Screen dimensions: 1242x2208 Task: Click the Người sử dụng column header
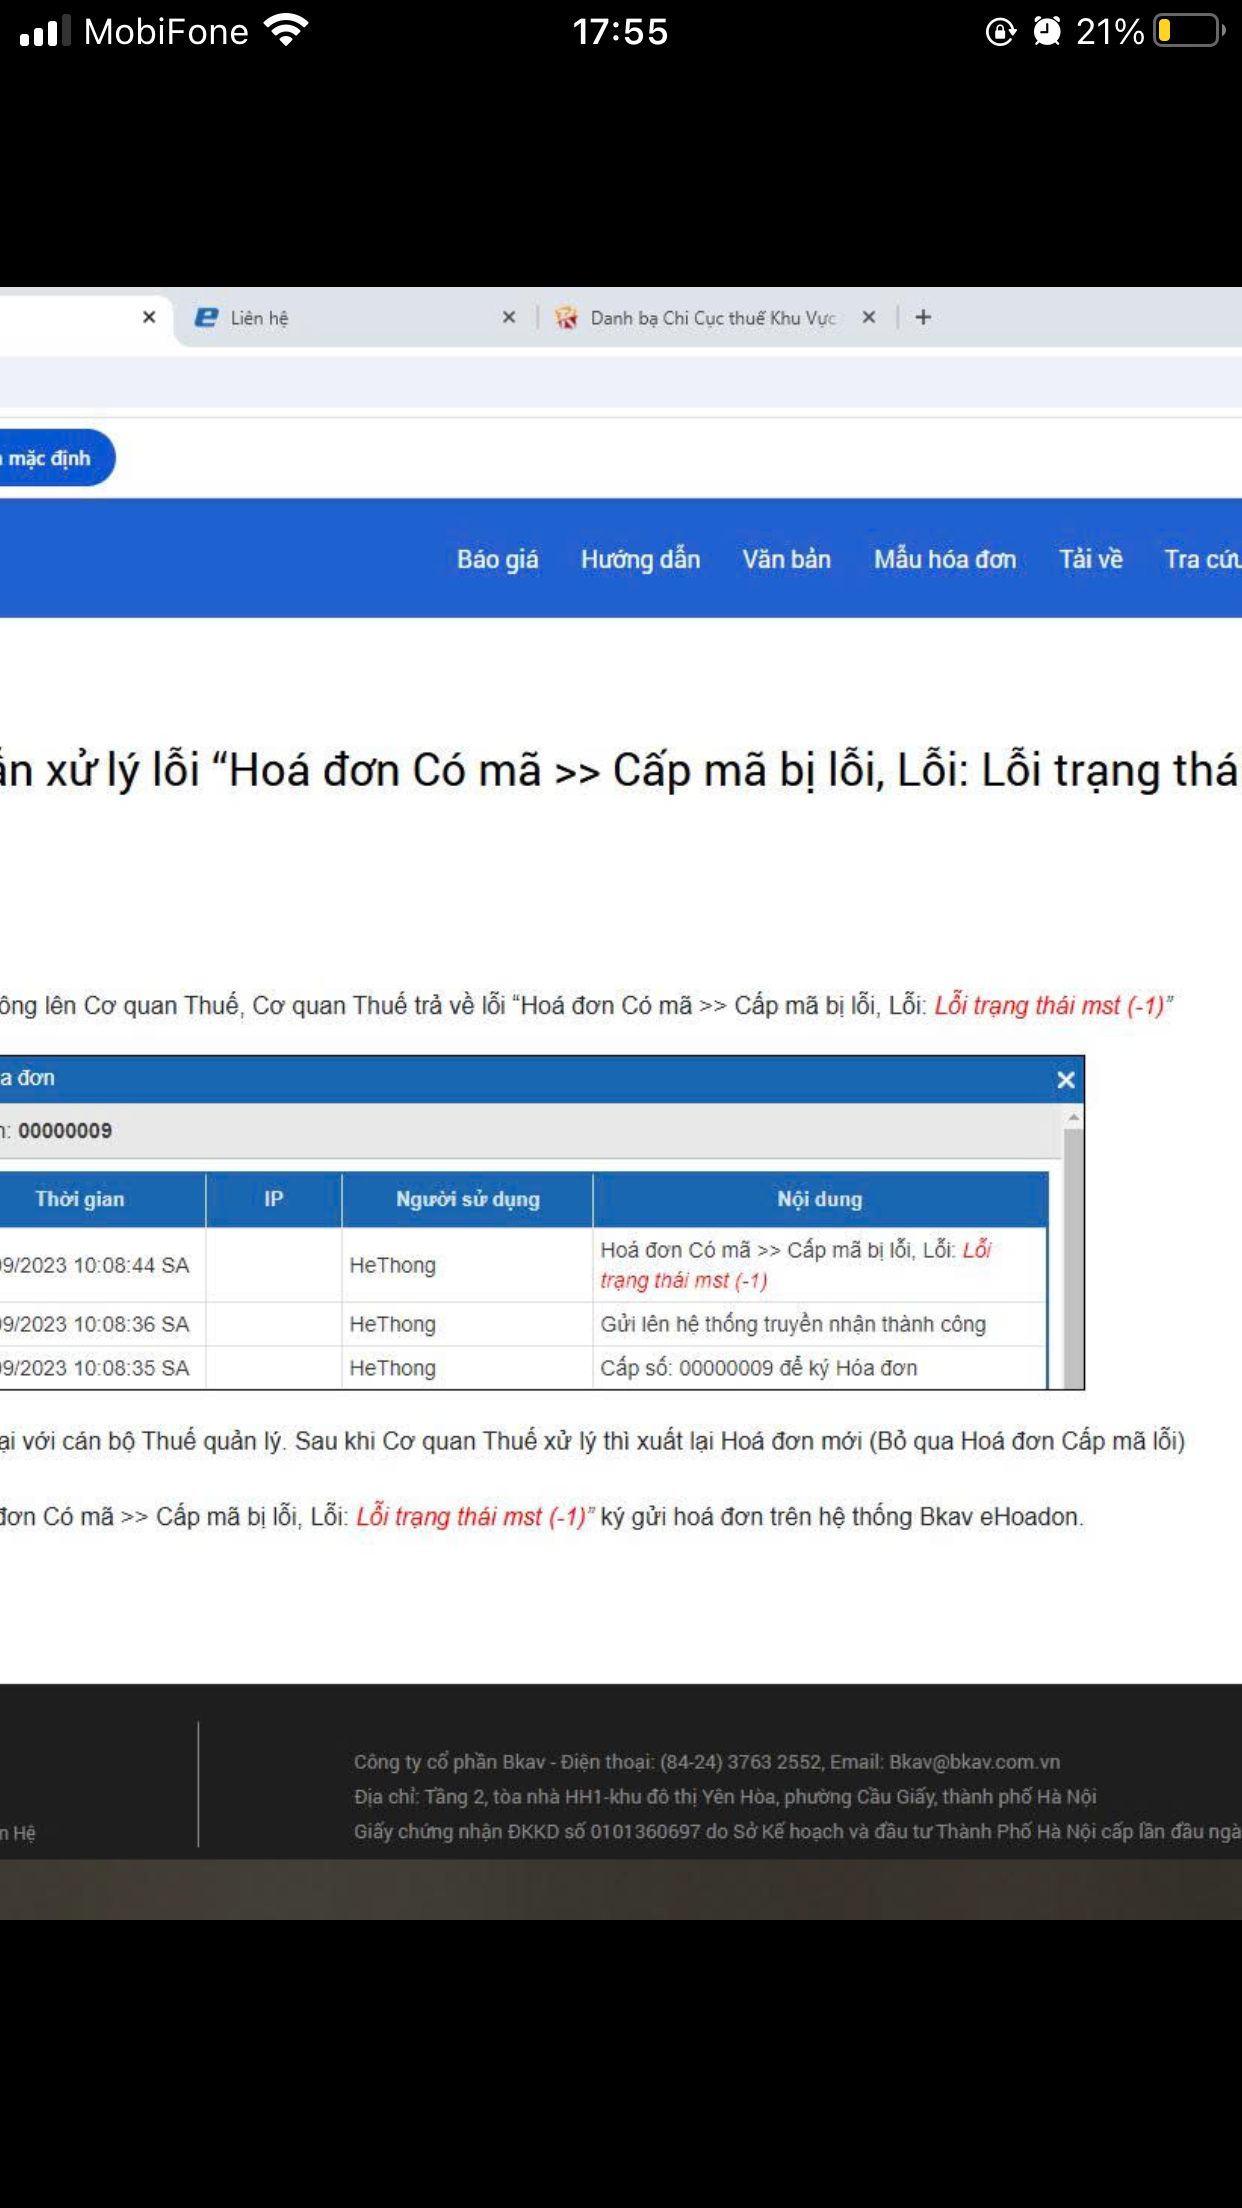[x=467, y=1199]
